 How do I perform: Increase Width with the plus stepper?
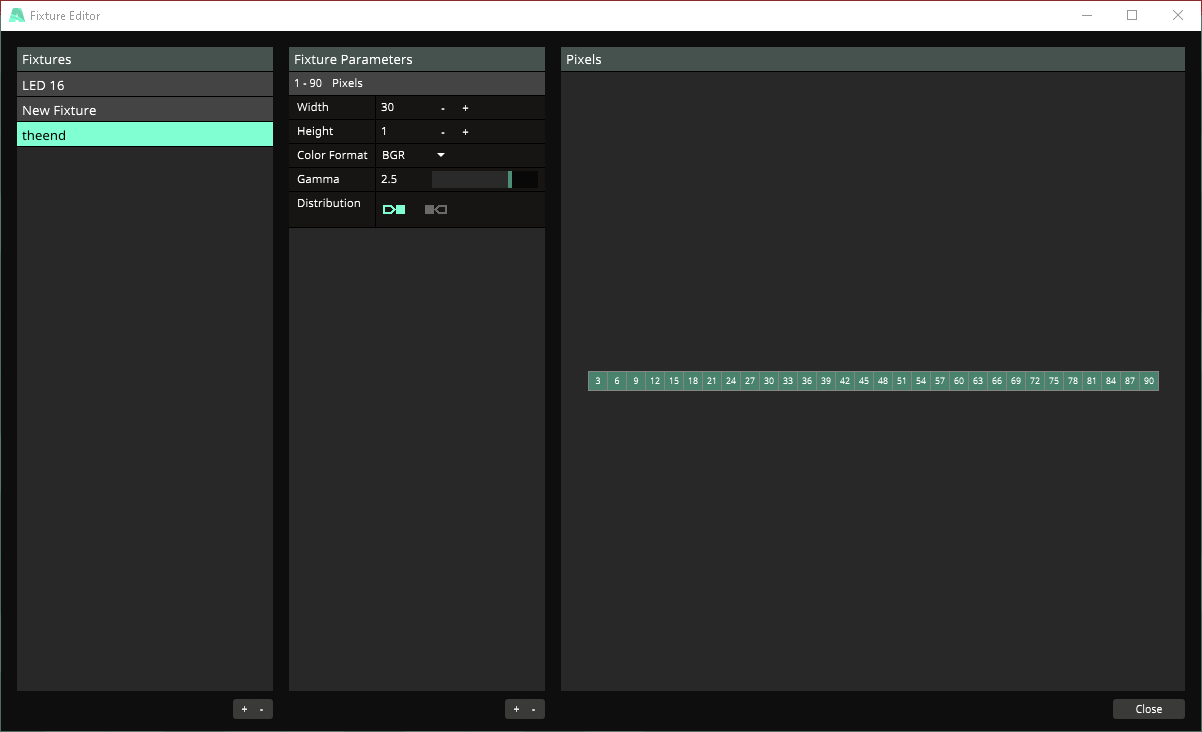coord(465,108)
